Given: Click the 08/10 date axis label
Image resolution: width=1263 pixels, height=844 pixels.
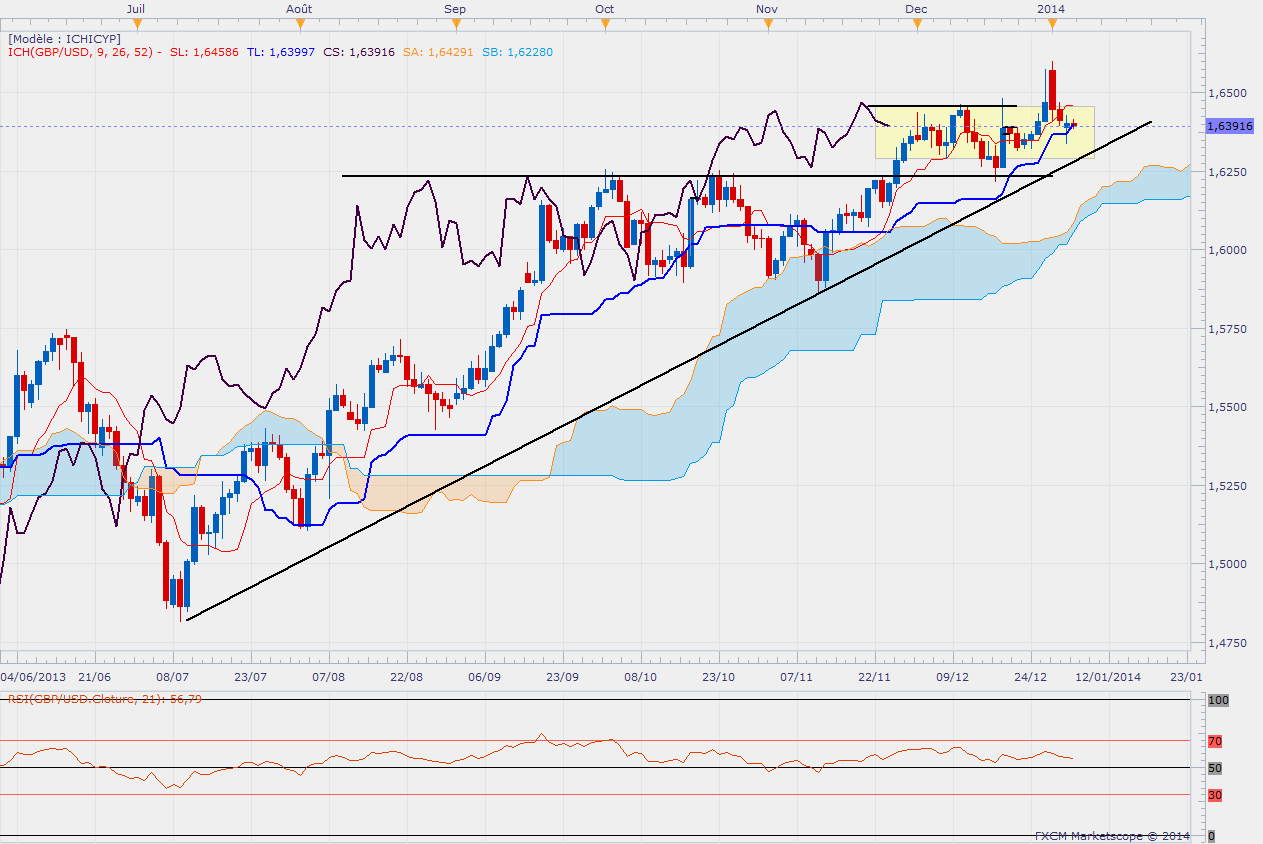Looking at the screenshot, I should [640, 677].
